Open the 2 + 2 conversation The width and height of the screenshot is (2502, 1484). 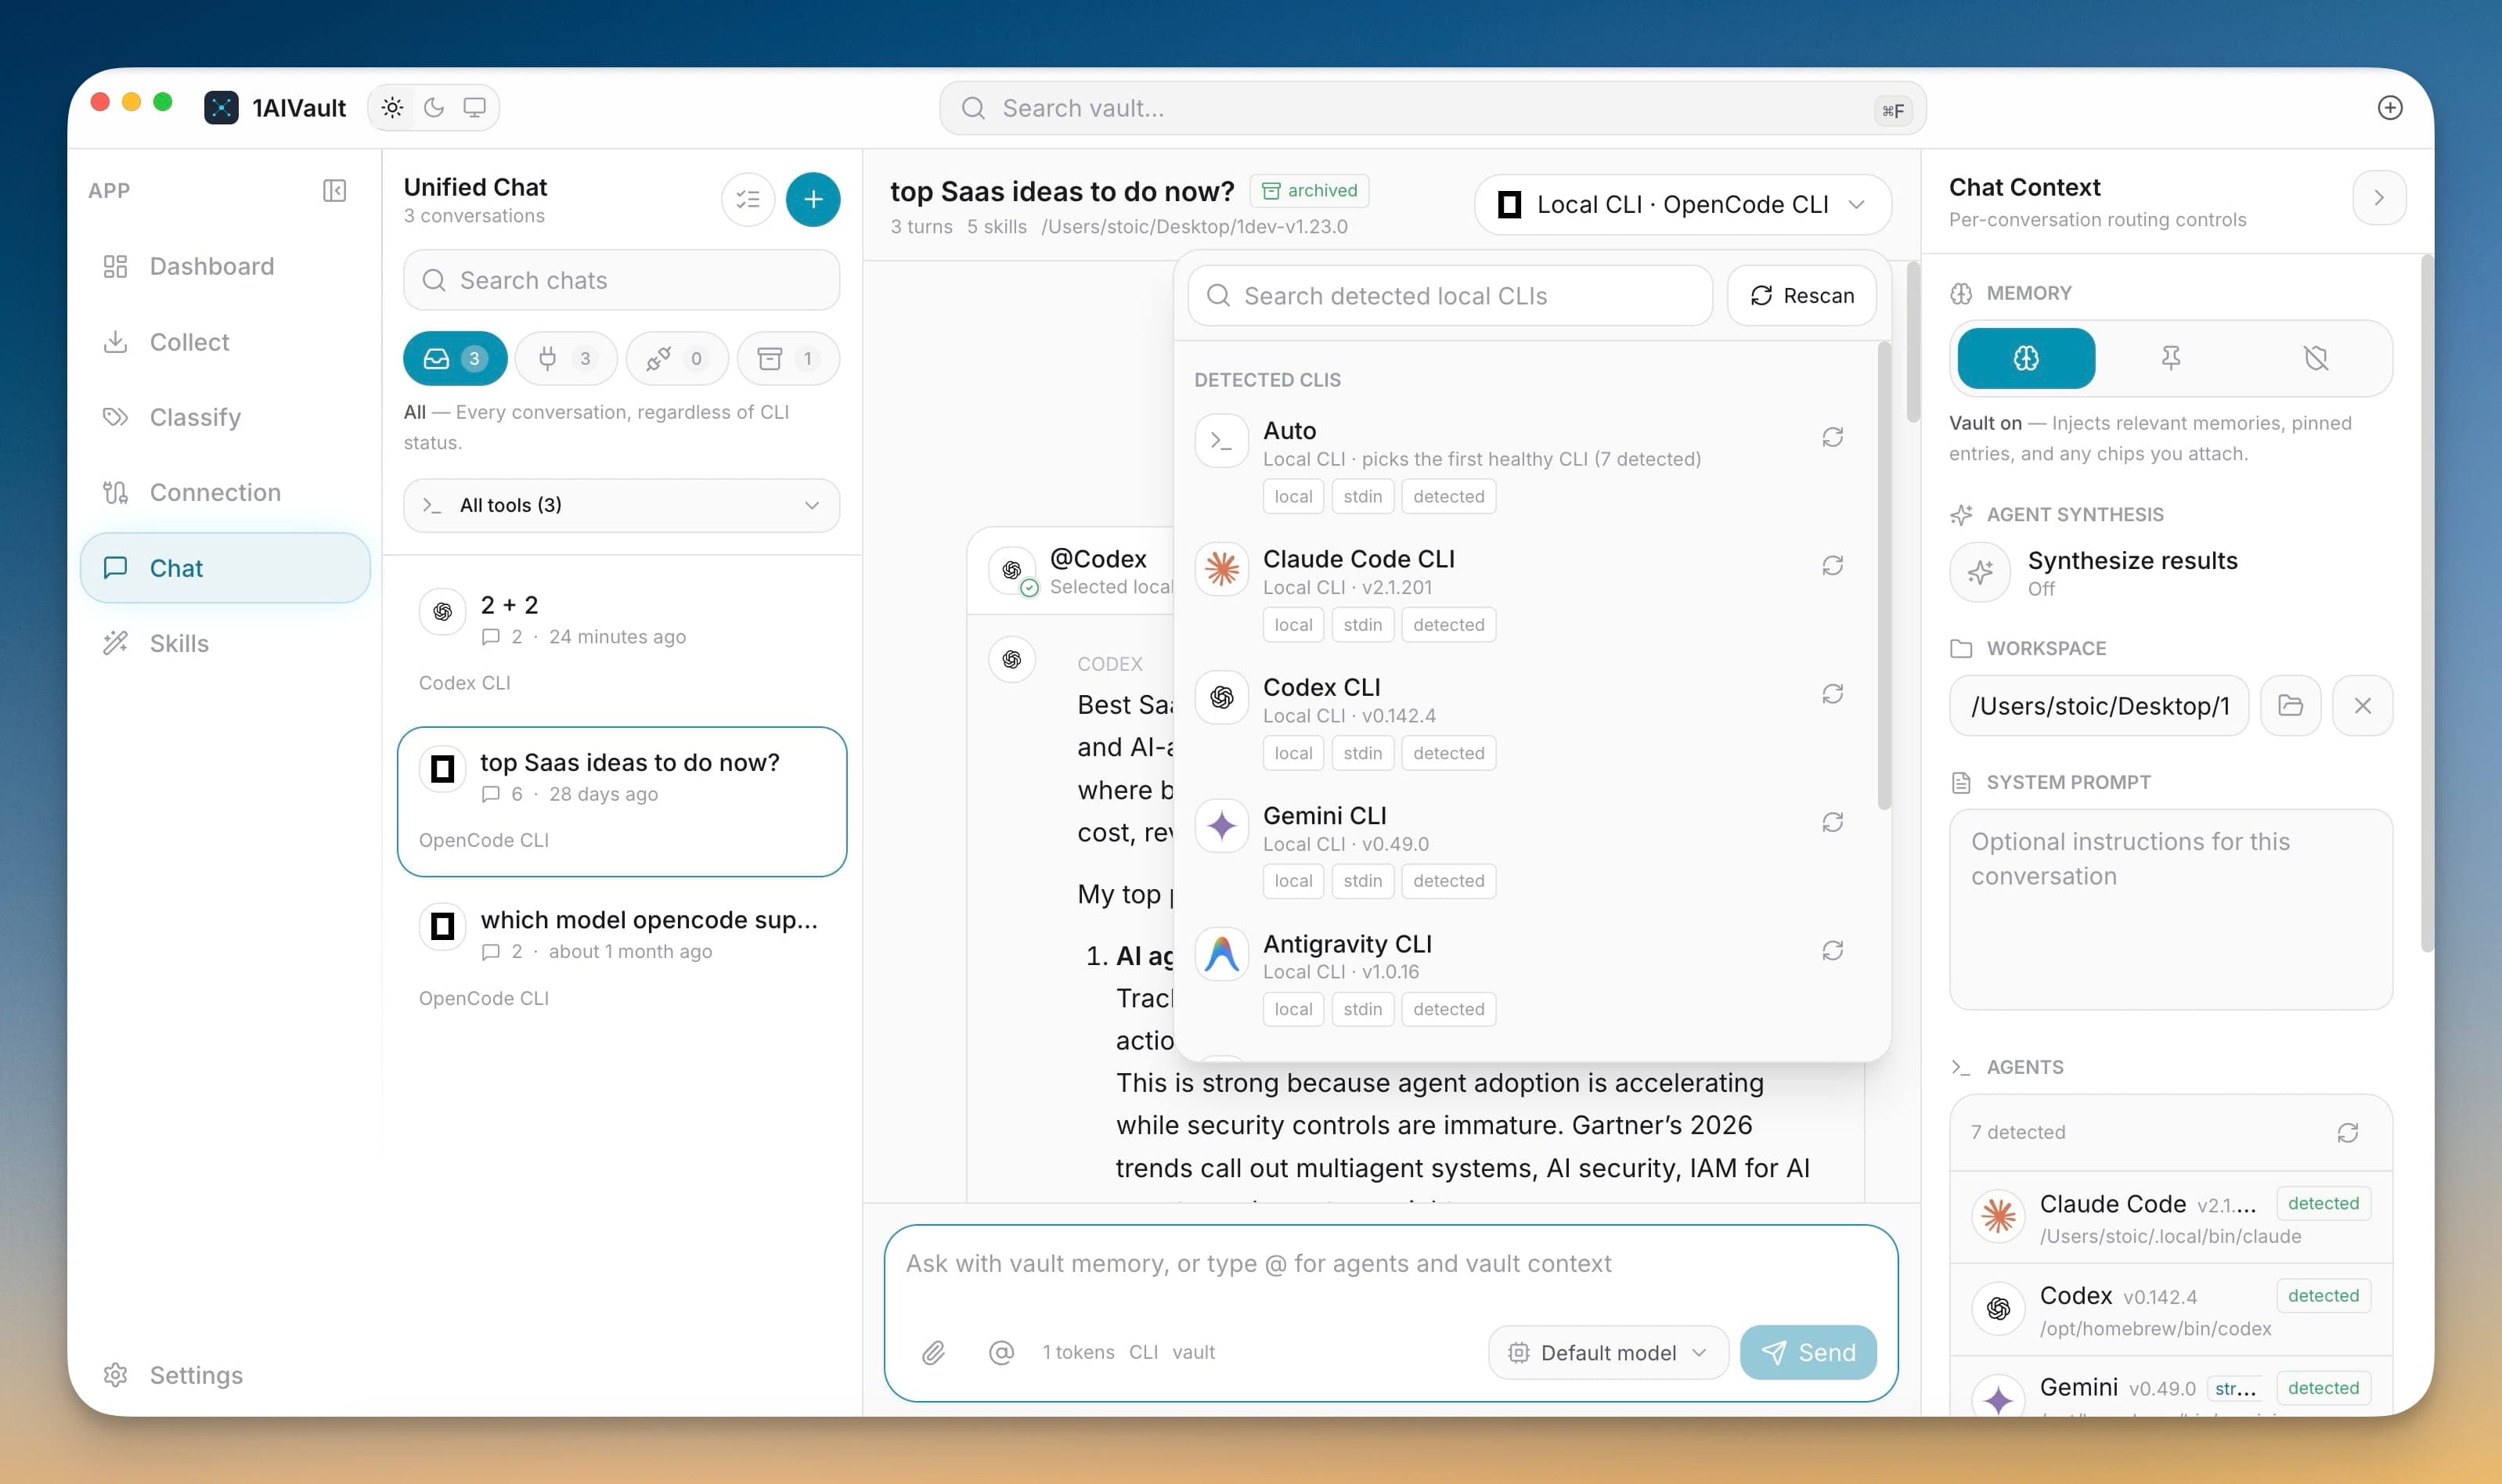point(621,642)
